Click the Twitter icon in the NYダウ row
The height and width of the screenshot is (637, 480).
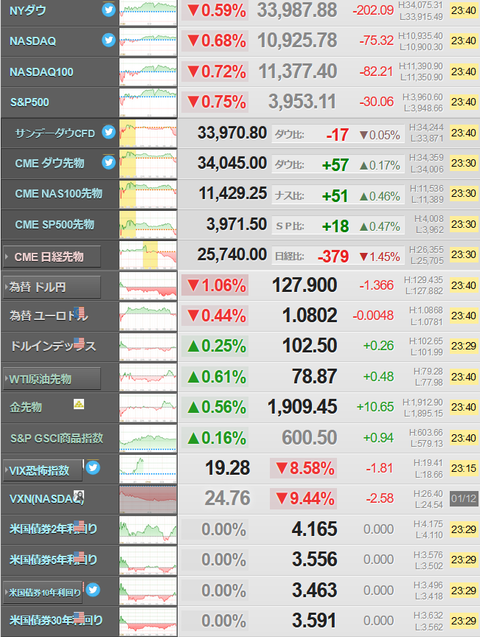coord(108,9)
